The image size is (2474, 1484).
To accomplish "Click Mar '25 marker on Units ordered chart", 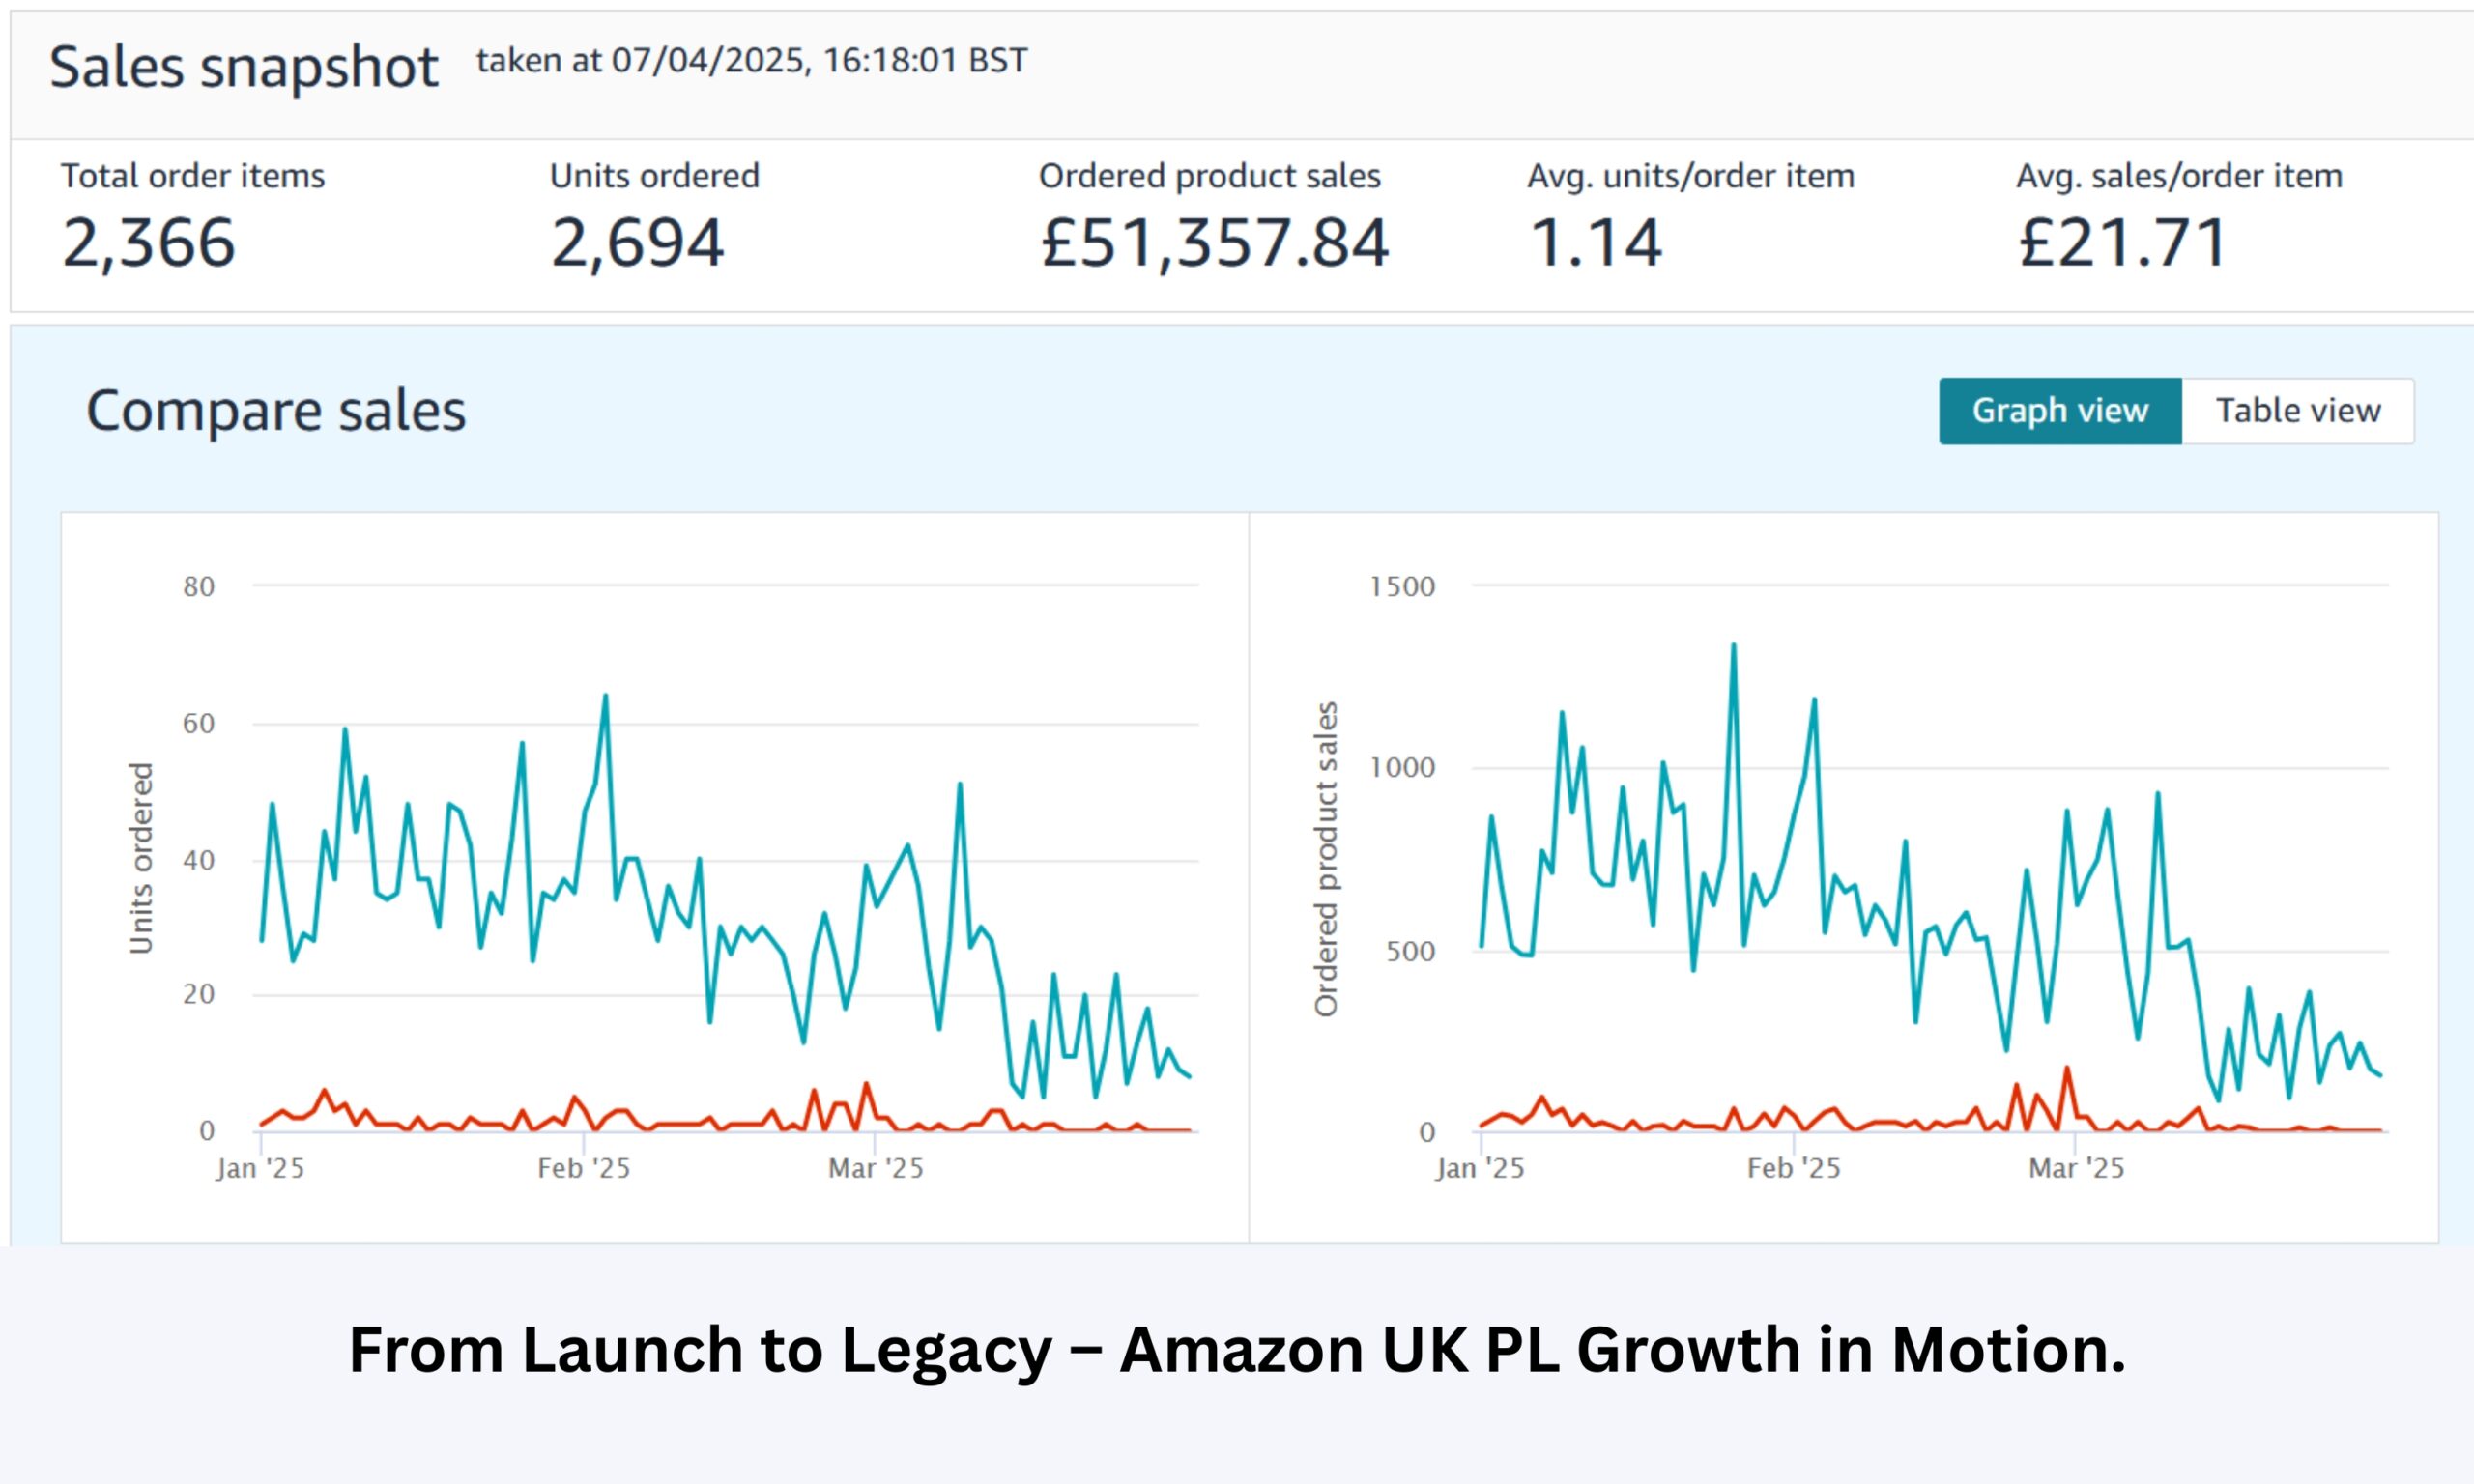I will 876,1167.
